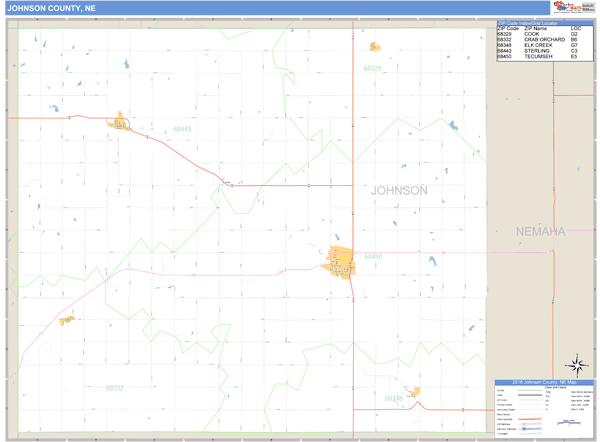Click the yellow Sterling town area on the map
Viewport: 600px width, 442px height.
119,122
